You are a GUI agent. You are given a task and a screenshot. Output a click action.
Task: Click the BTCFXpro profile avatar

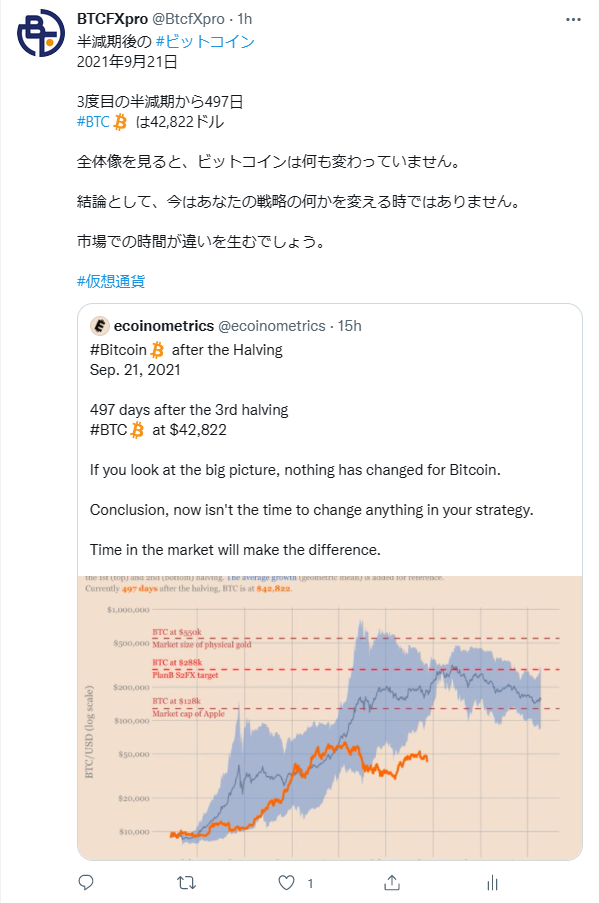41,33
